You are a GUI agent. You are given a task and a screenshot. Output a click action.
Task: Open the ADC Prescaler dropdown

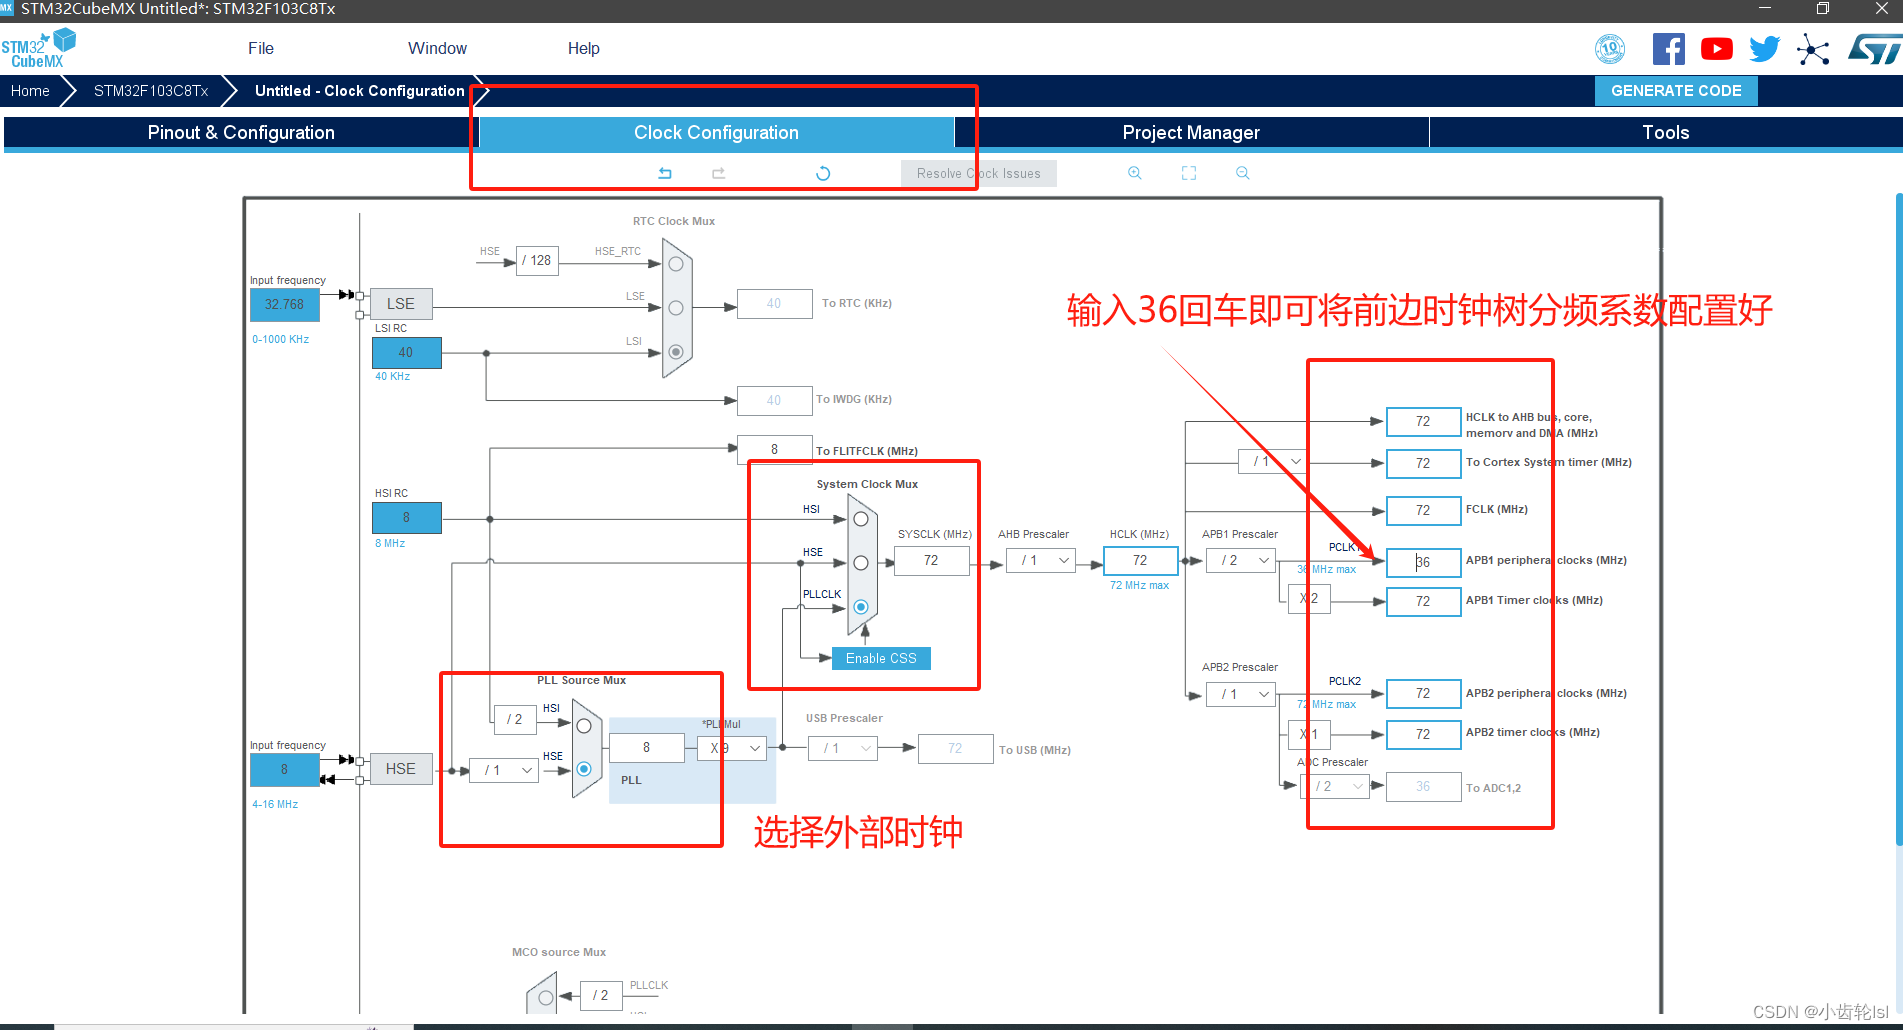(x=1335, y=787)
